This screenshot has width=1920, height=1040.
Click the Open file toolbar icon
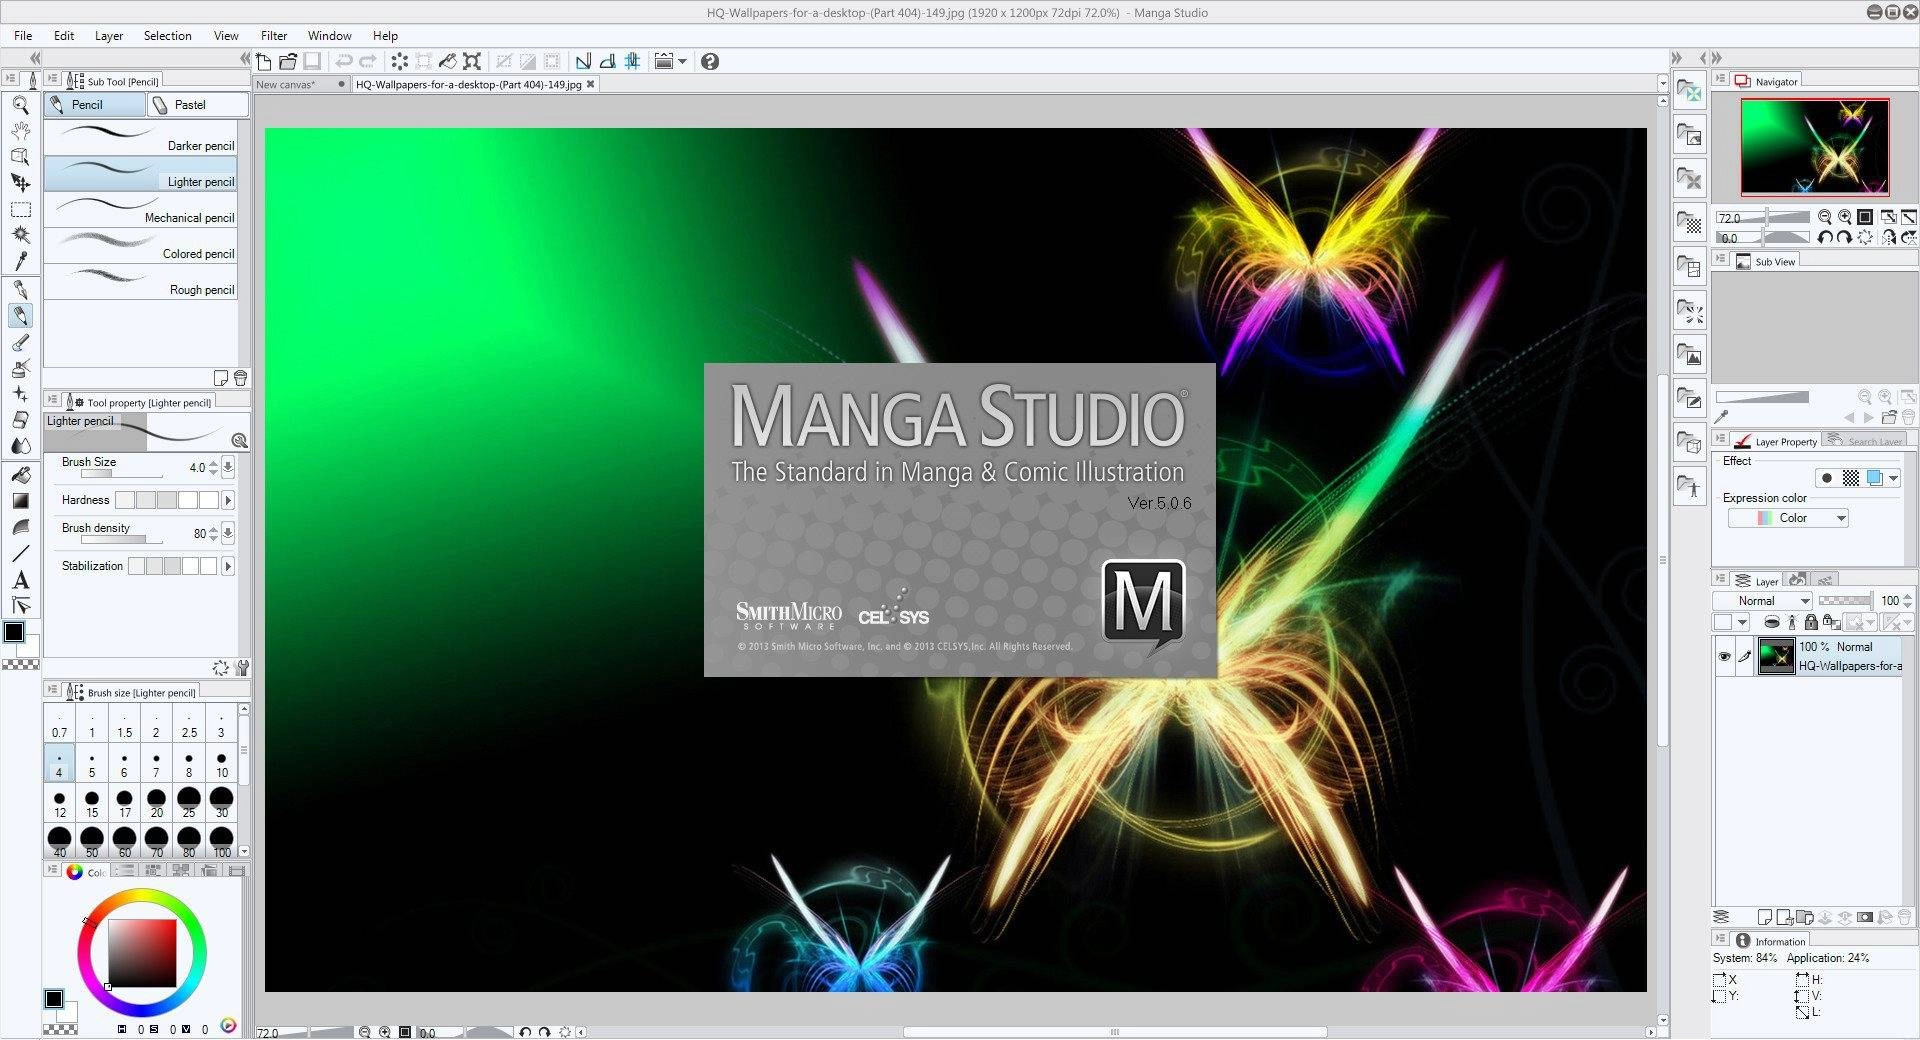coord(288,61)
